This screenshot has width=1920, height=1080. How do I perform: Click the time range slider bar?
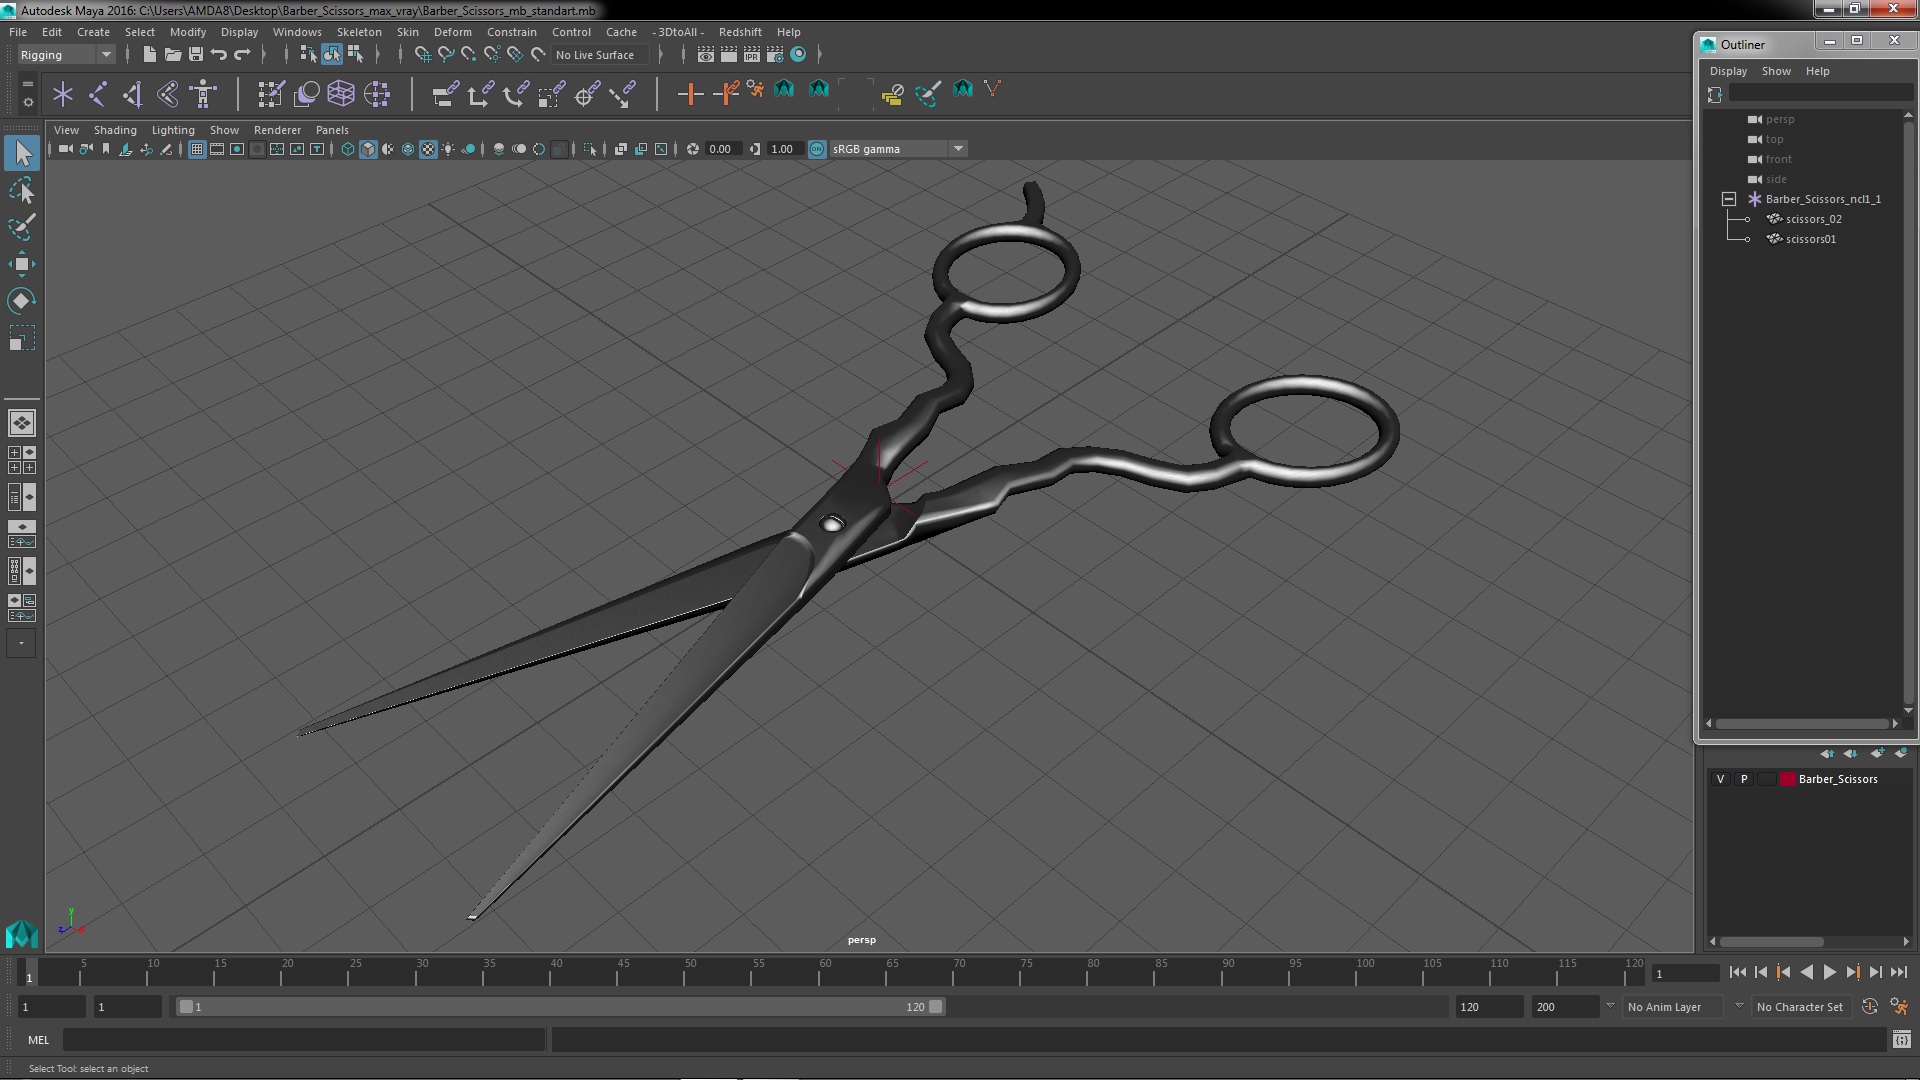click(x=560, y=1007)
